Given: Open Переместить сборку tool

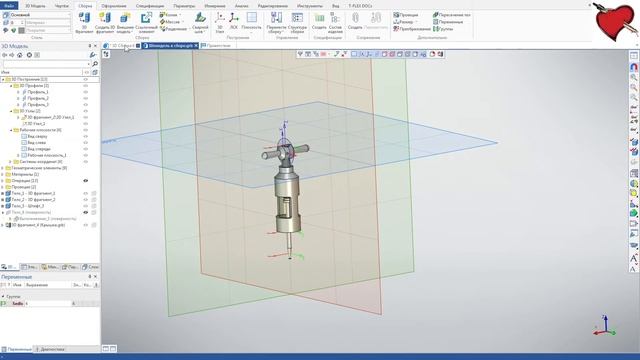Looking at the screenshot, I should 276,22.
